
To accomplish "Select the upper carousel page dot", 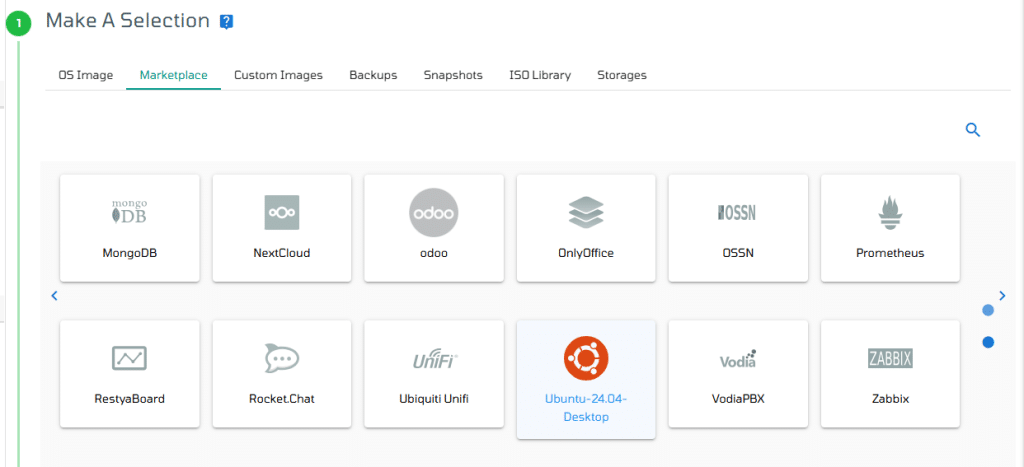I will tap(988, 310).
